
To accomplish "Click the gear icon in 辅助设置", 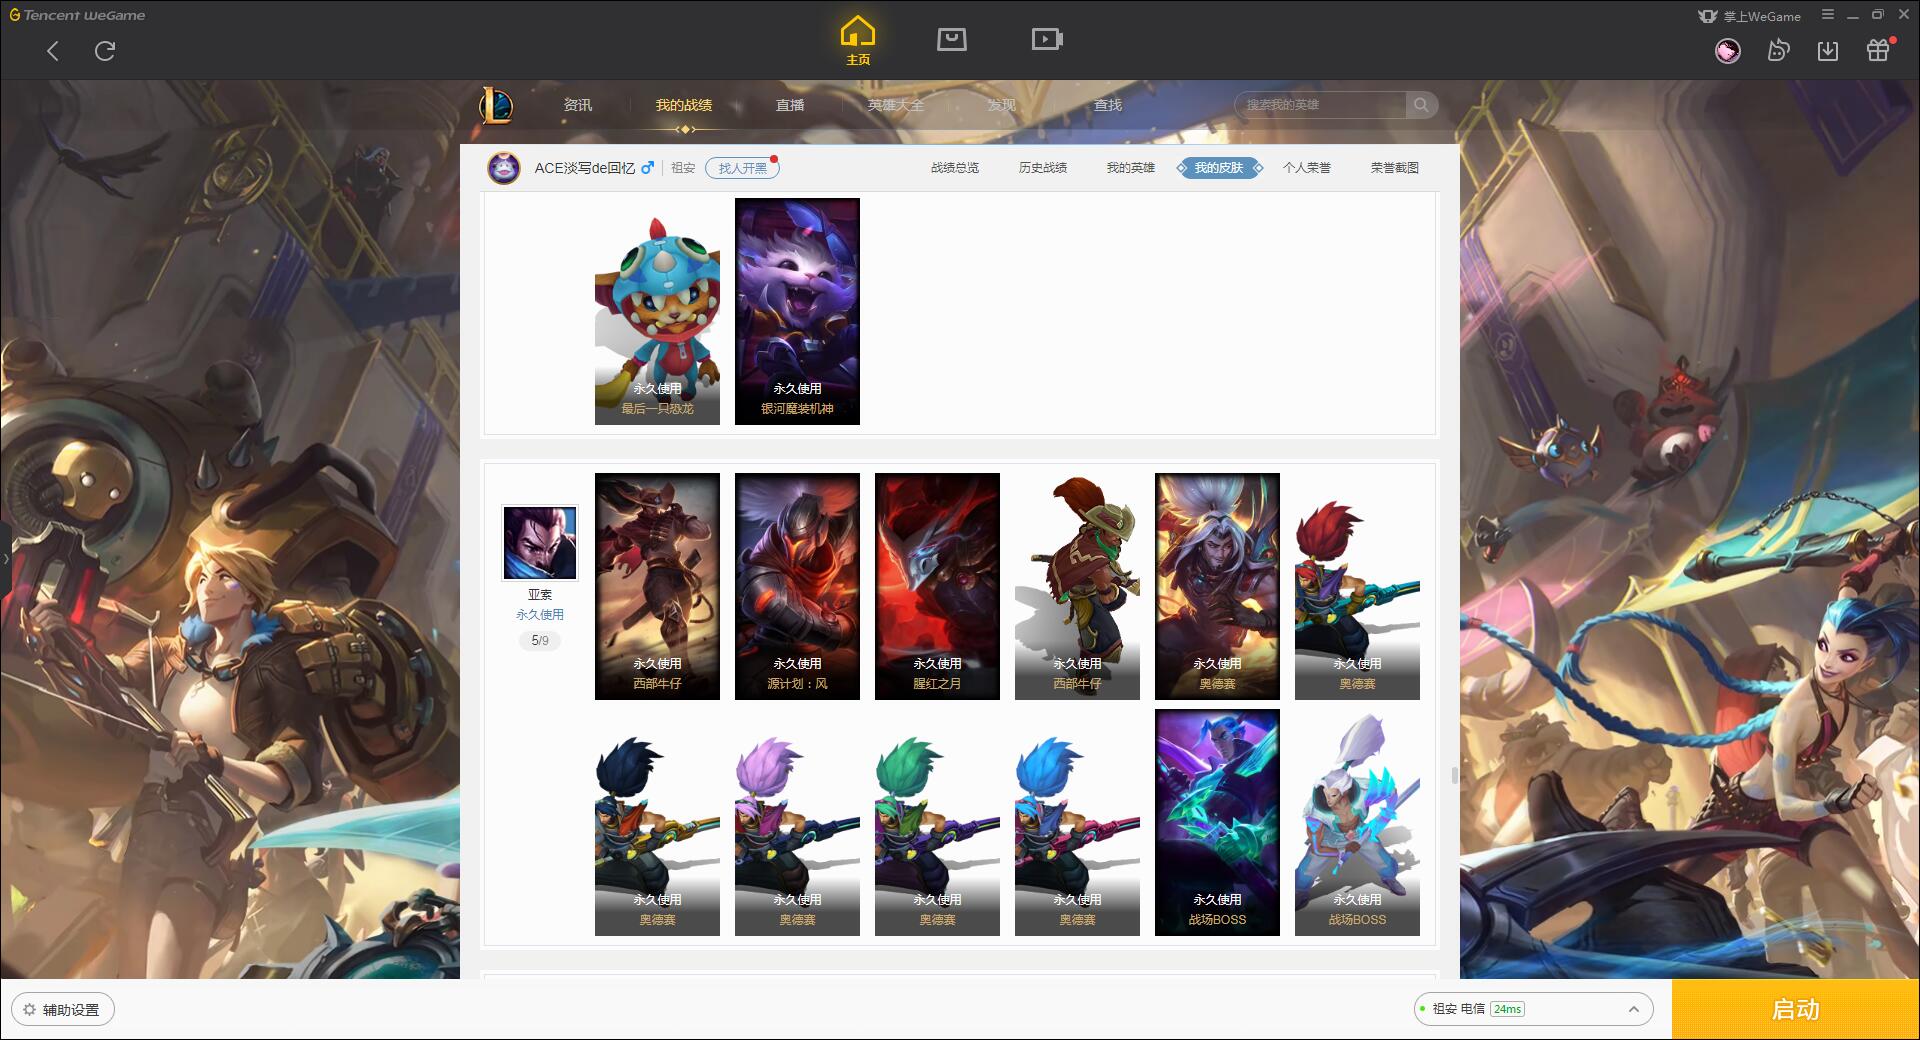I will coord(29,1010).
